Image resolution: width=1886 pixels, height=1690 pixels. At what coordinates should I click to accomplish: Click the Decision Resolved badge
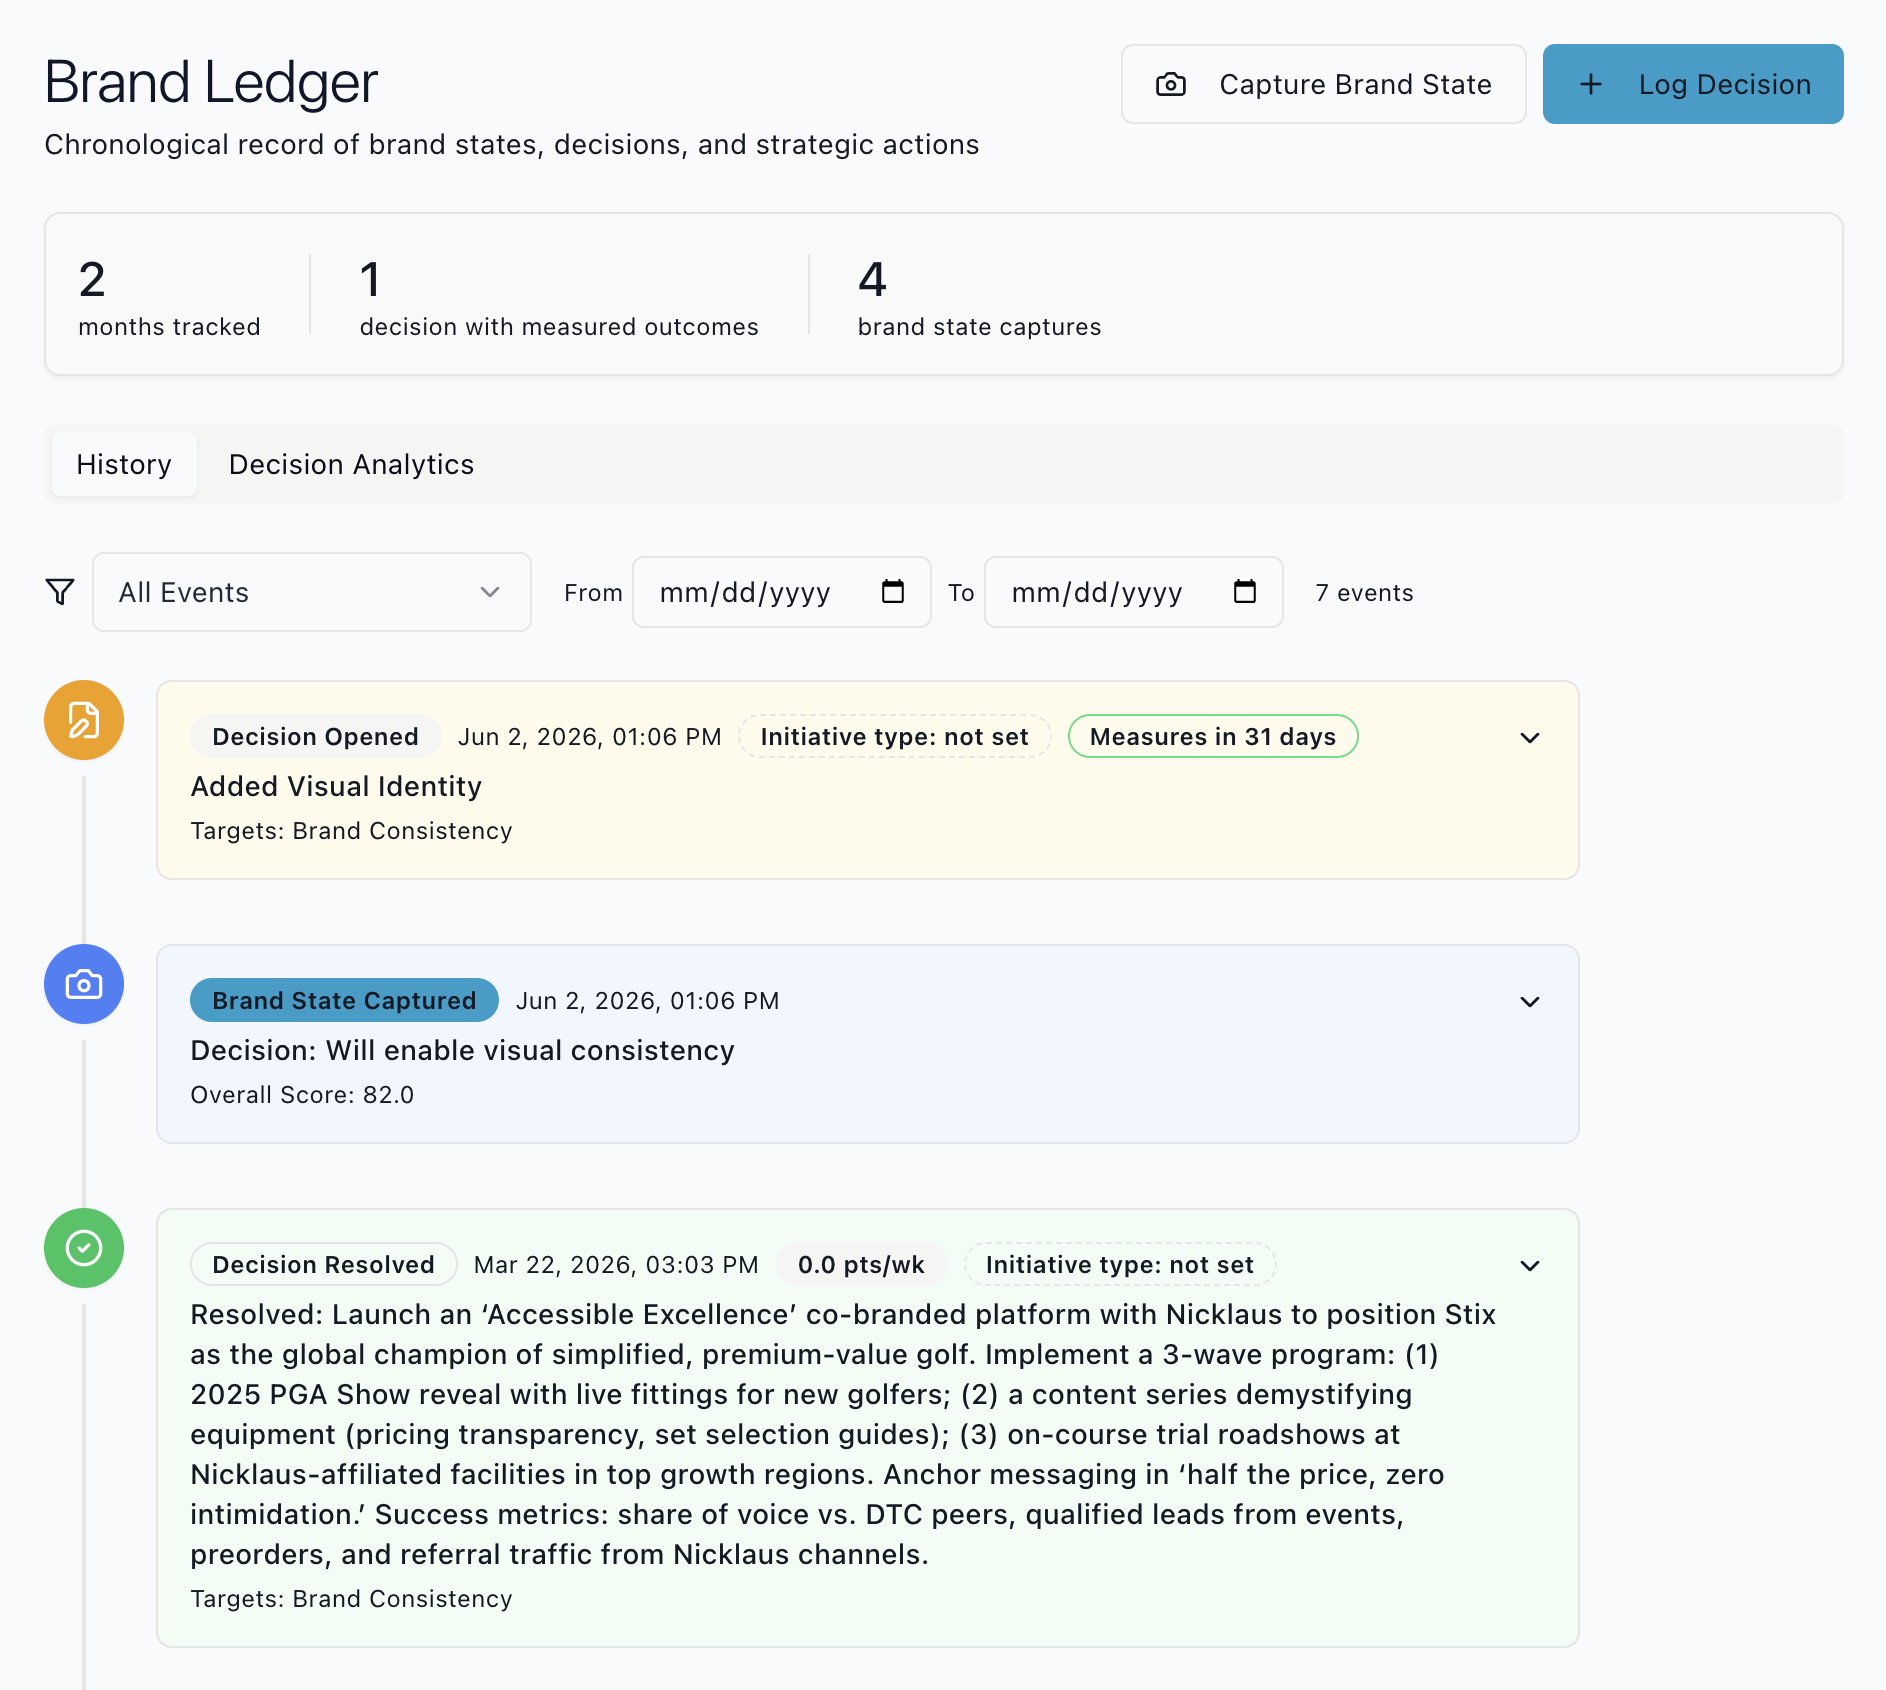(324, 1265)
